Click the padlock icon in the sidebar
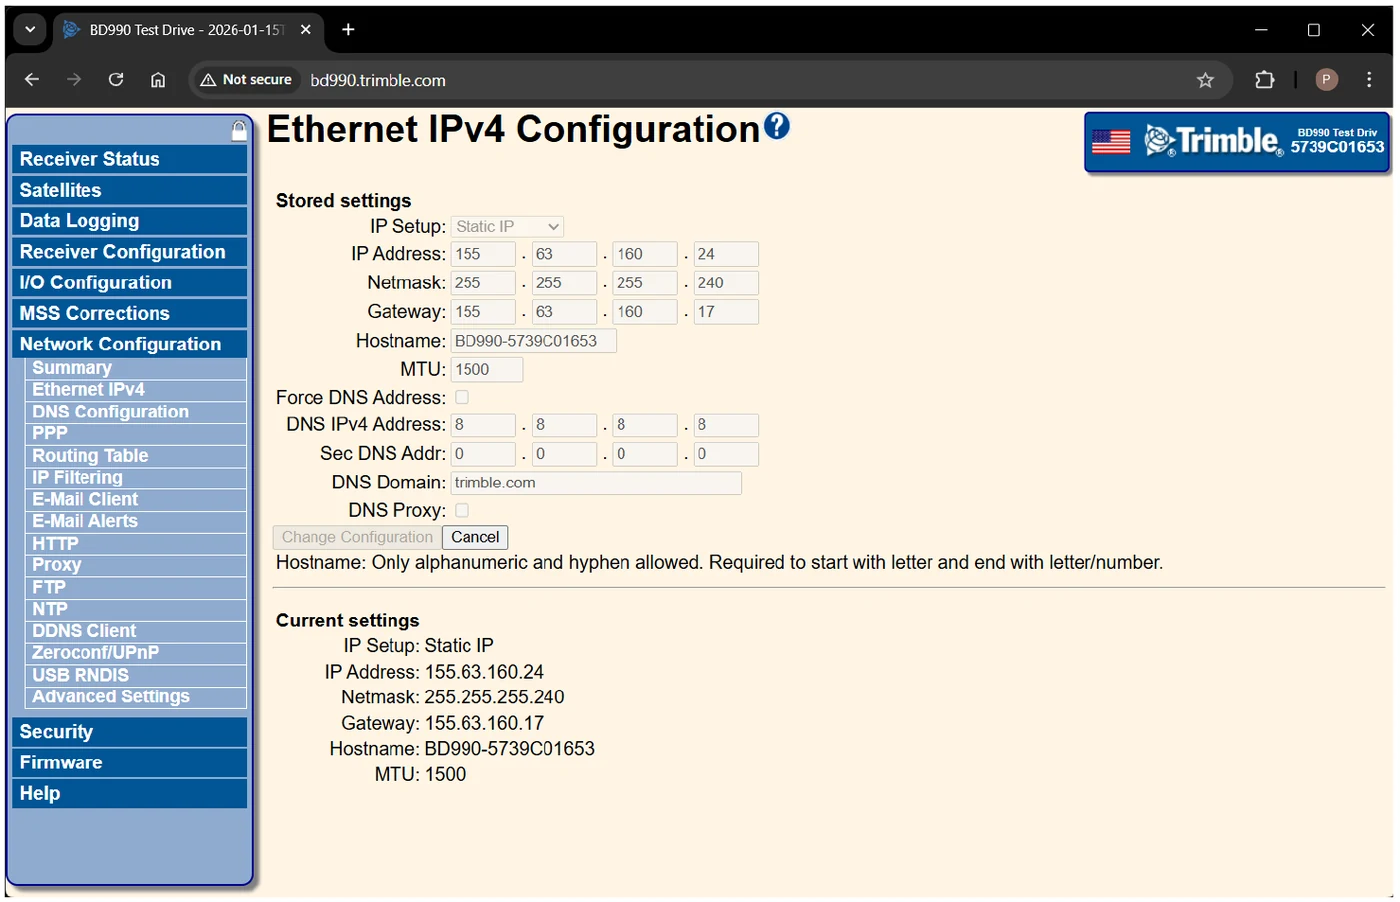Image resolution: width=1400 pixels, height=902 pixels. point(239,130)
